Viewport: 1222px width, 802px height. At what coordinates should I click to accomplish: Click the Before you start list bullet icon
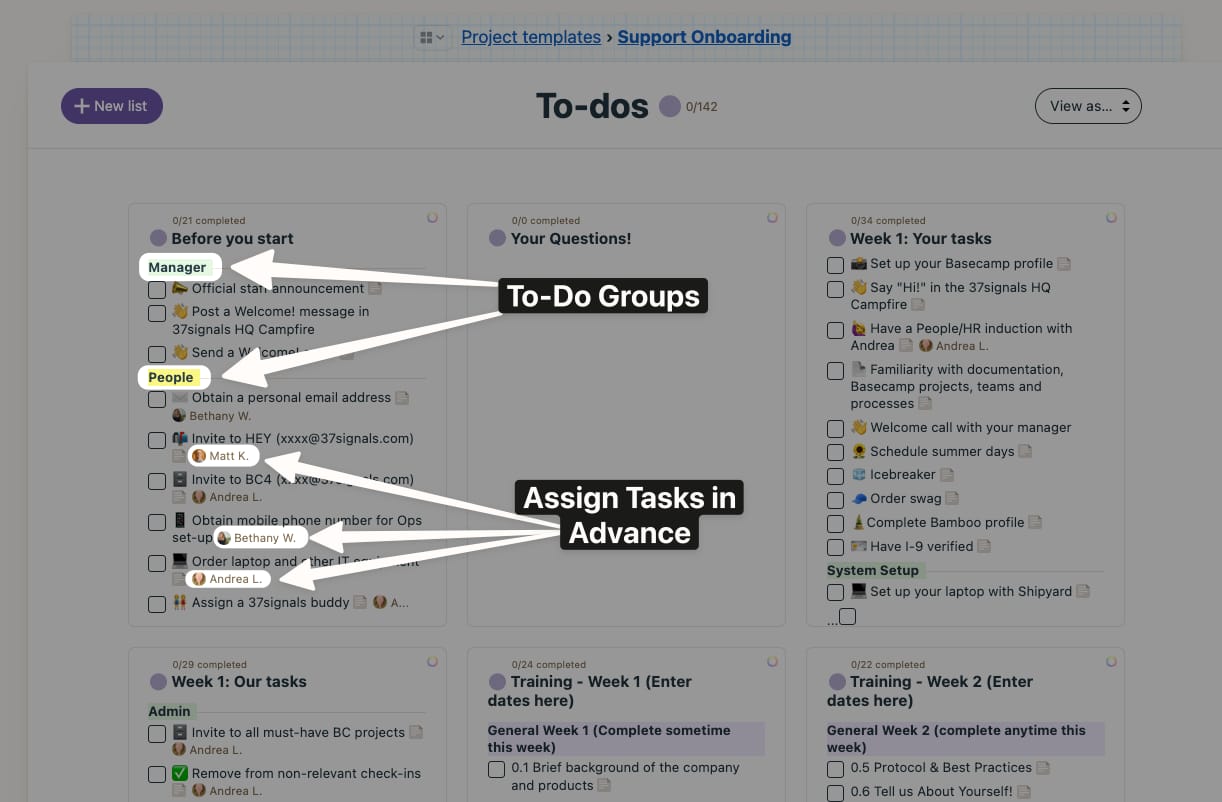tap(158, 238)
